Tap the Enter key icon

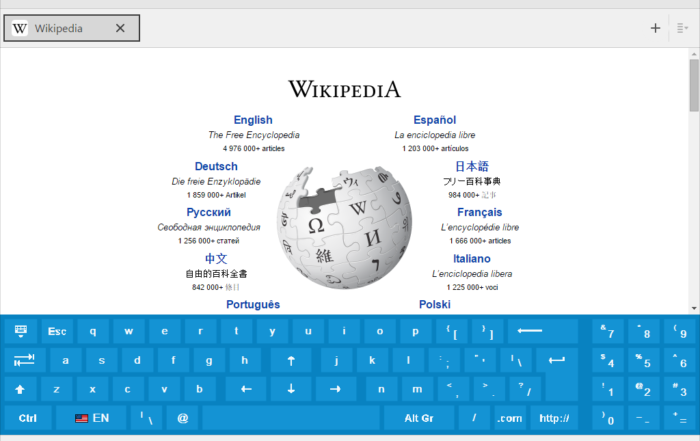[x=557, y=360]
